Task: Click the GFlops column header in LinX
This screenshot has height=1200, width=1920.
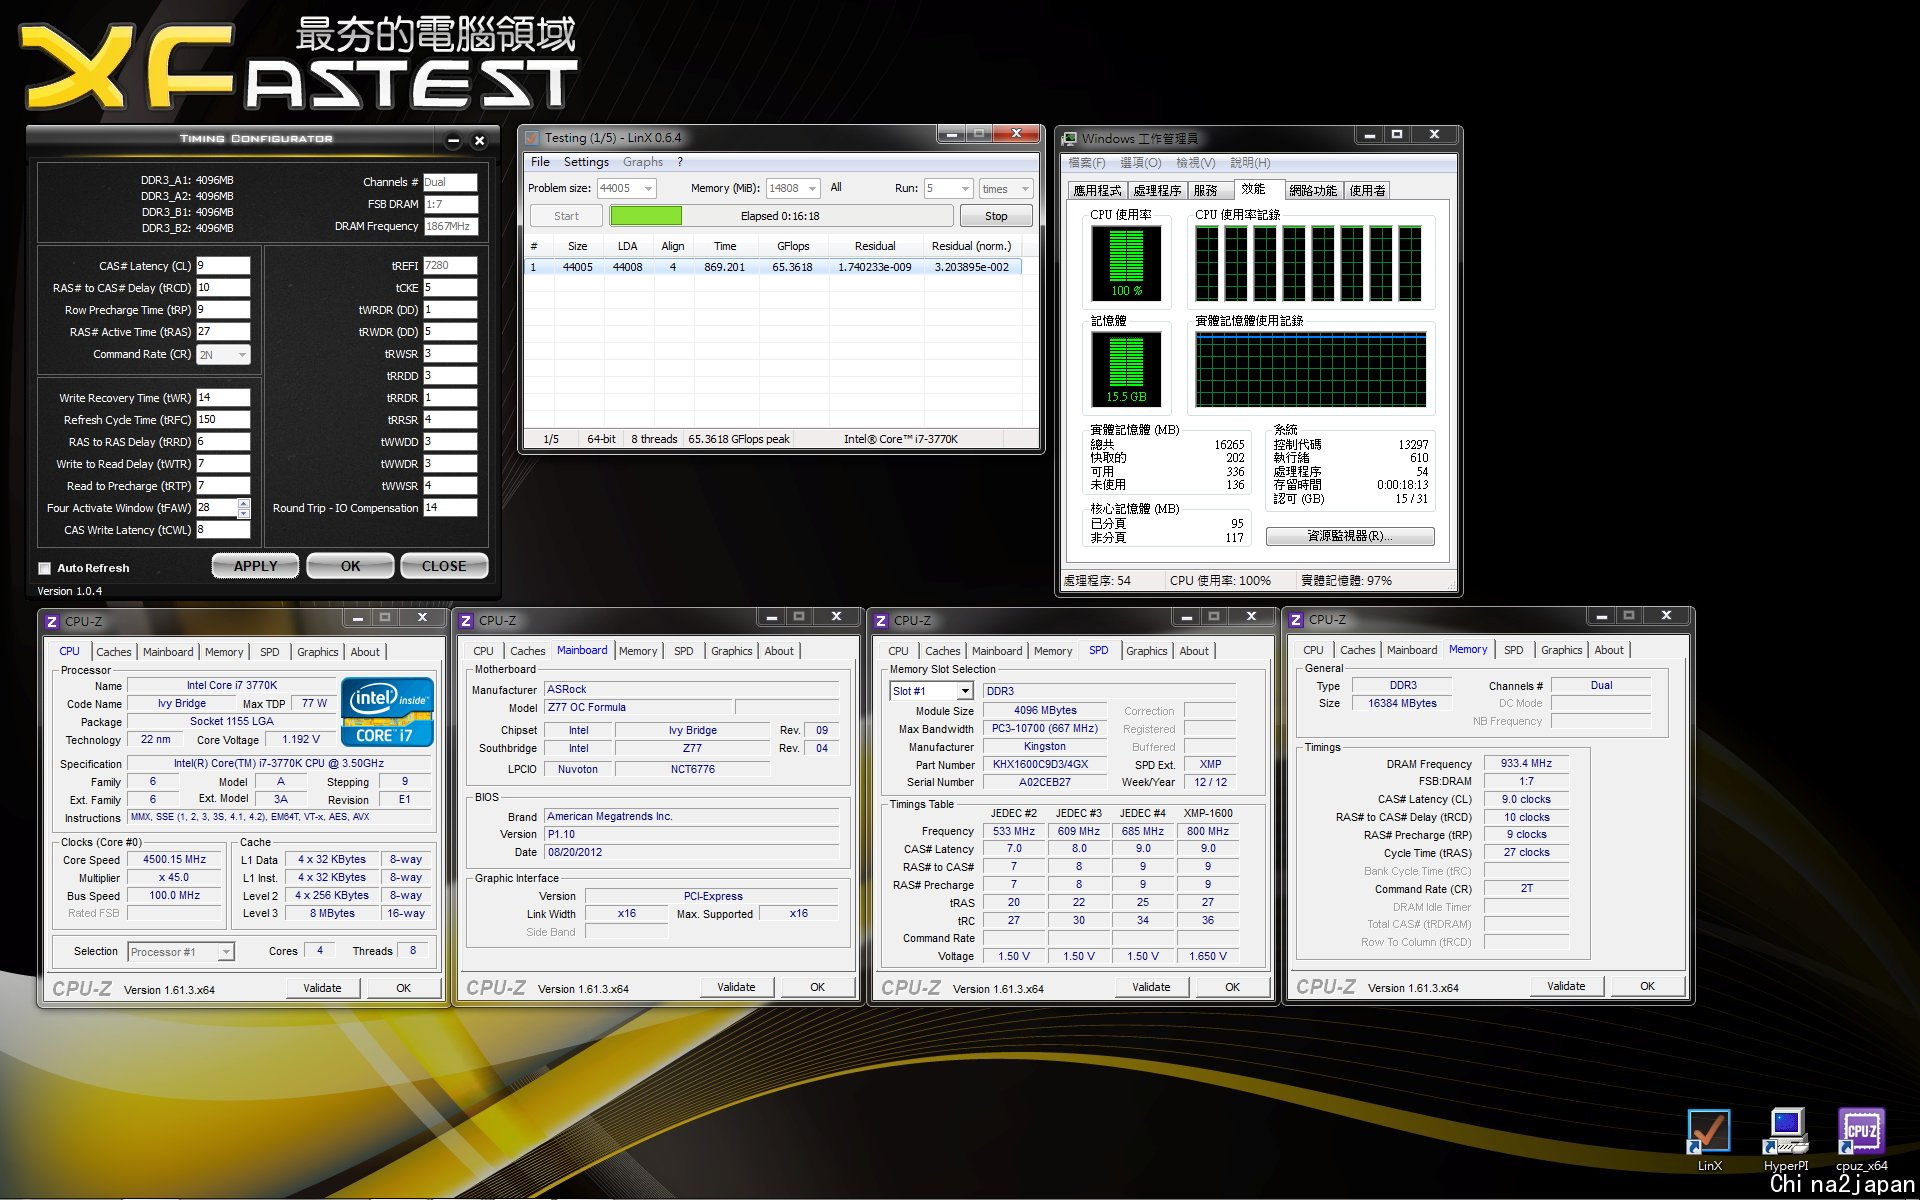Action: pyautogui.click(x=793, y=246)
